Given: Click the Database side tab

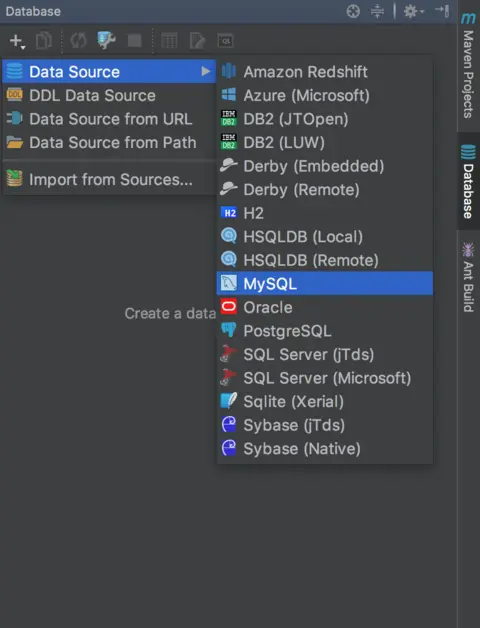Looking at the screenshot, I should point(468,181).
